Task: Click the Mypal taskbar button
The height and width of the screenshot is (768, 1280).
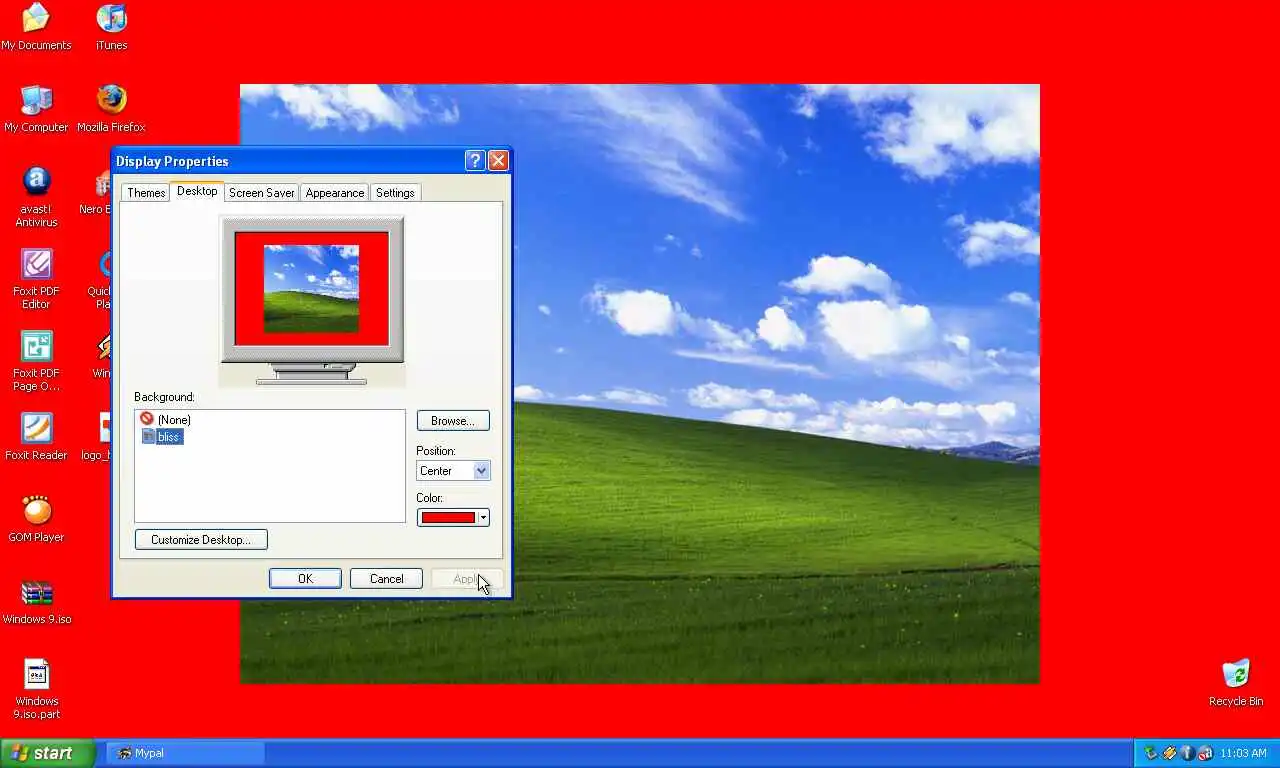Action: (x=186, y=753)
